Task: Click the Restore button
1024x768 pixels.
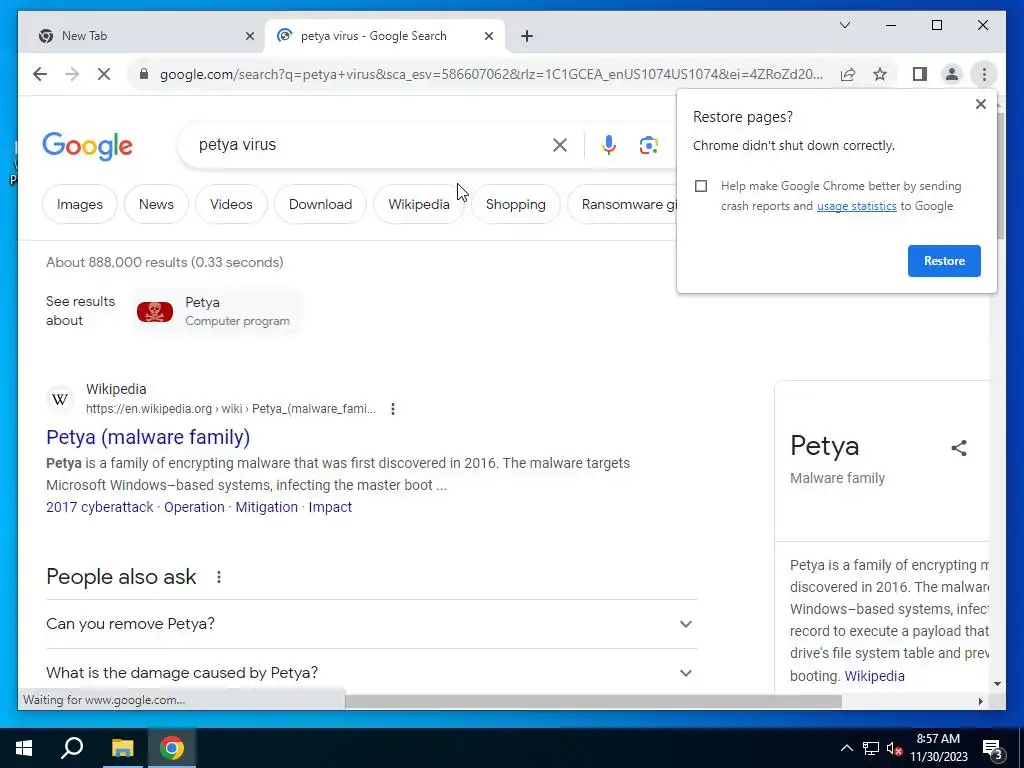Action: coord(944,261)
